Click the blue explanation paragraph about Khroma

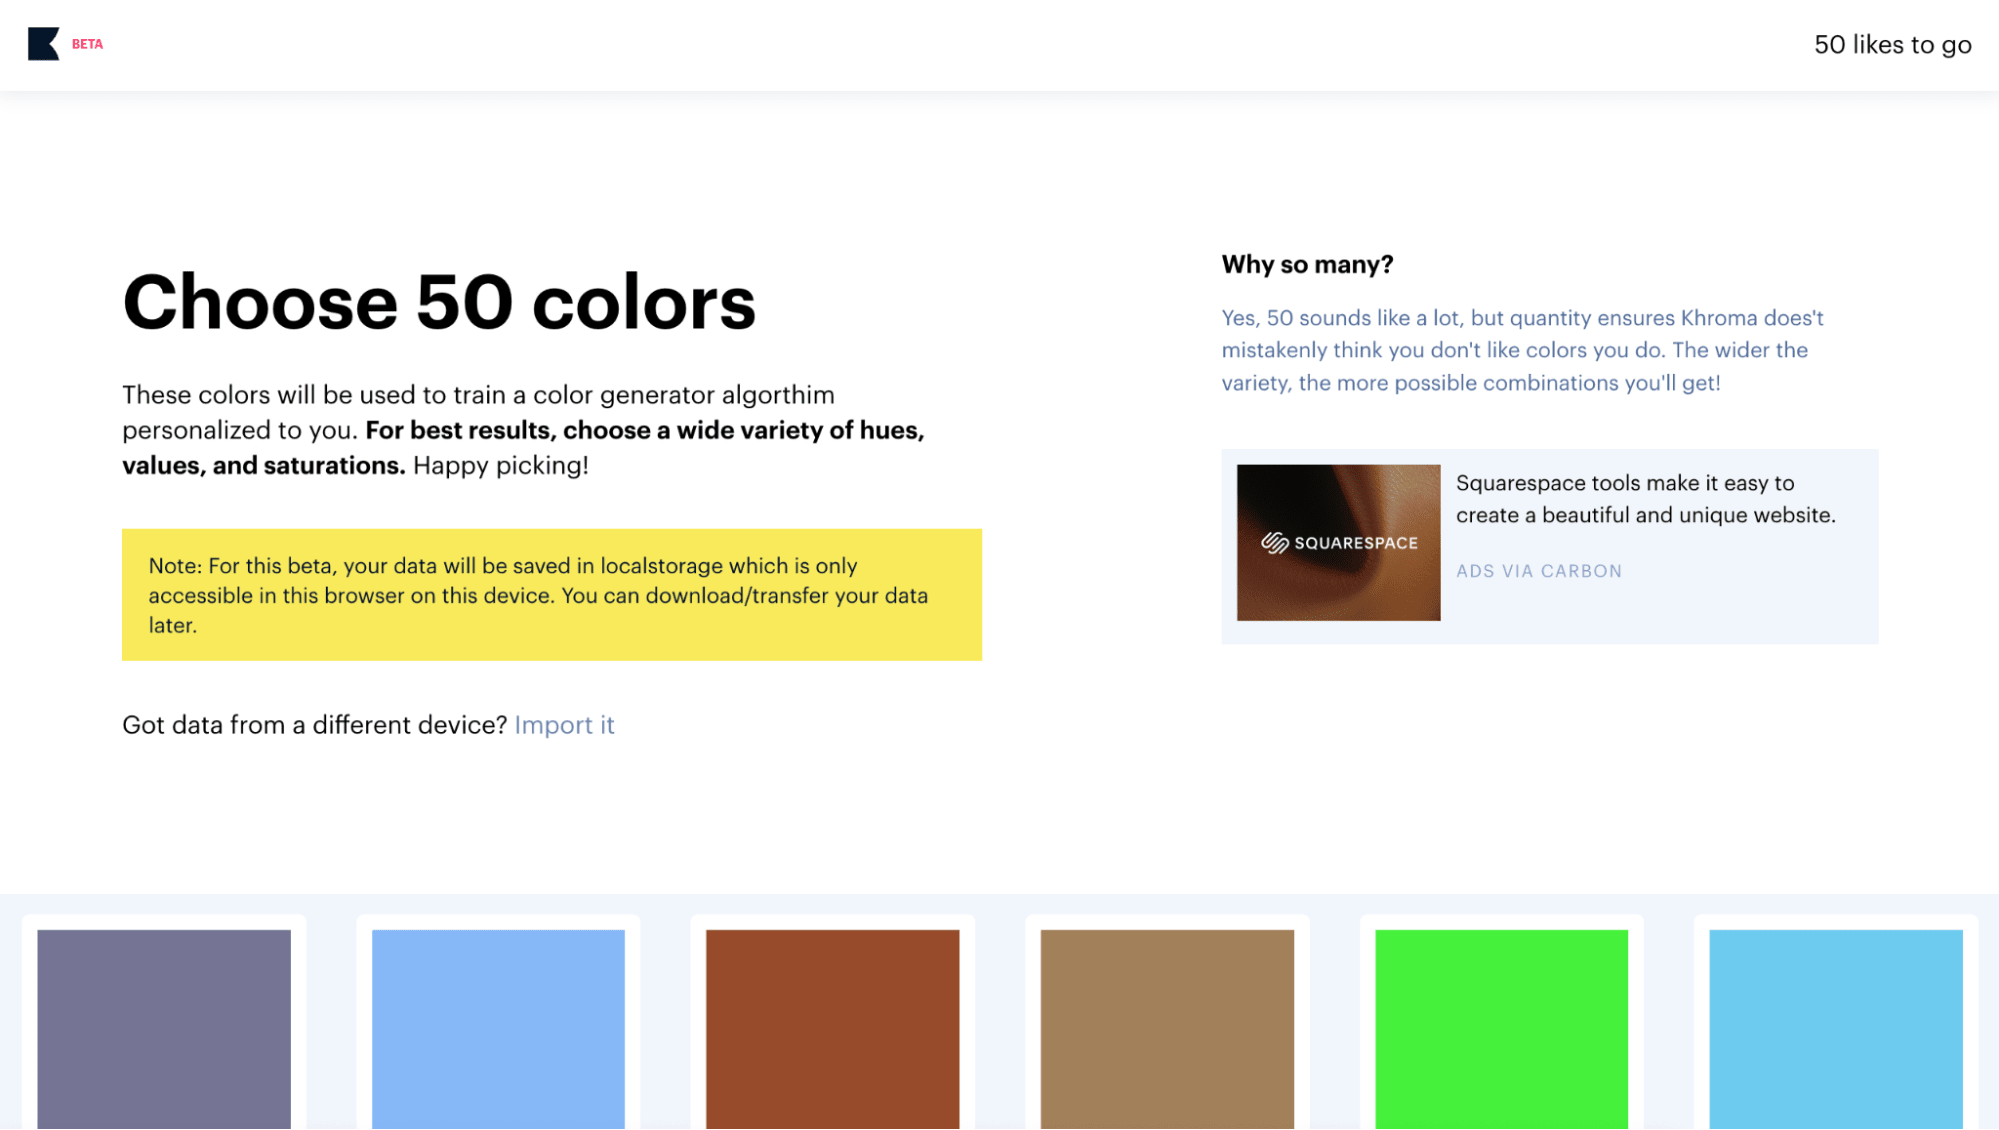pos(1521,350)
